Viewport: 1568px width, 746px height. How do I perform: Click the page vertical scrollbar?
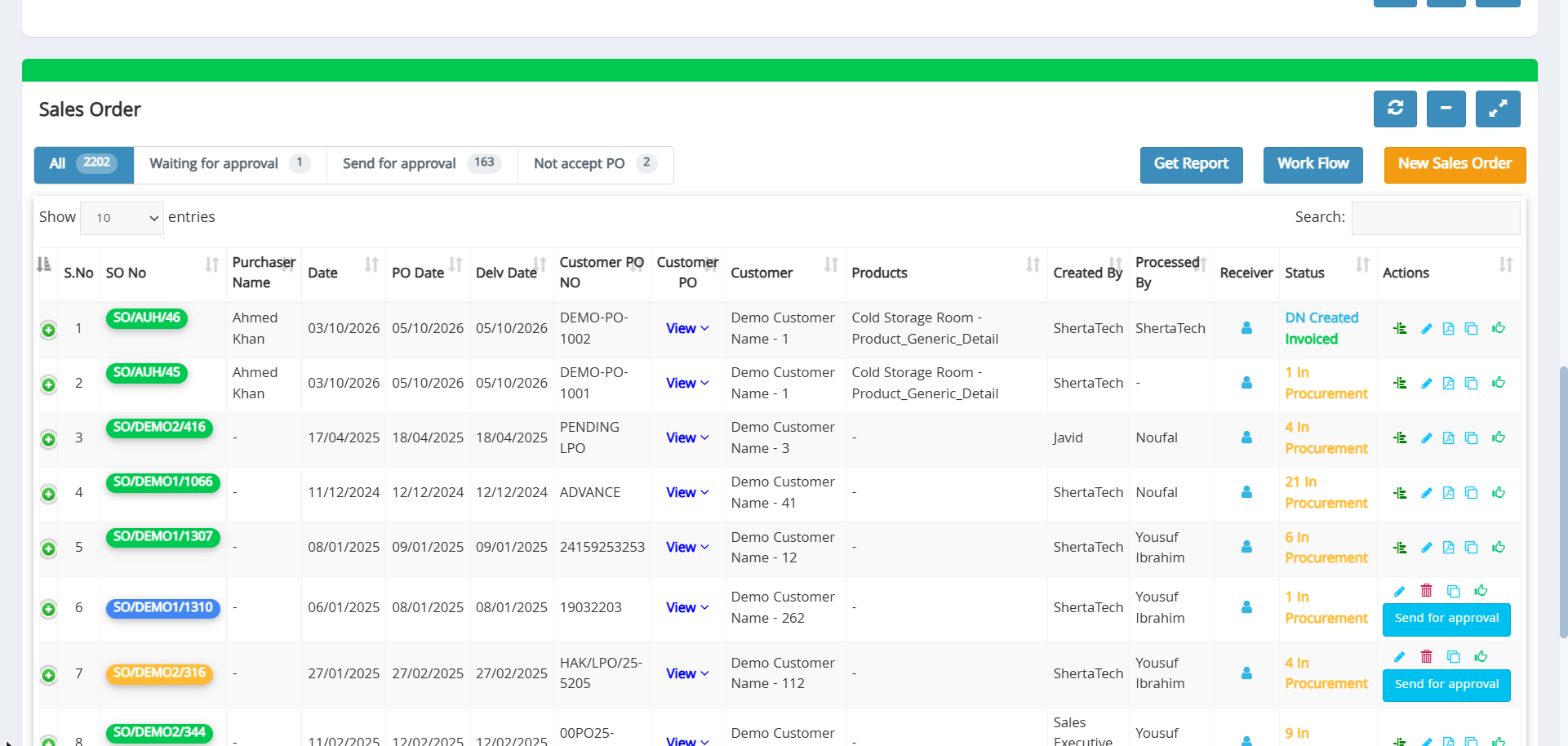click(1563, 503)
